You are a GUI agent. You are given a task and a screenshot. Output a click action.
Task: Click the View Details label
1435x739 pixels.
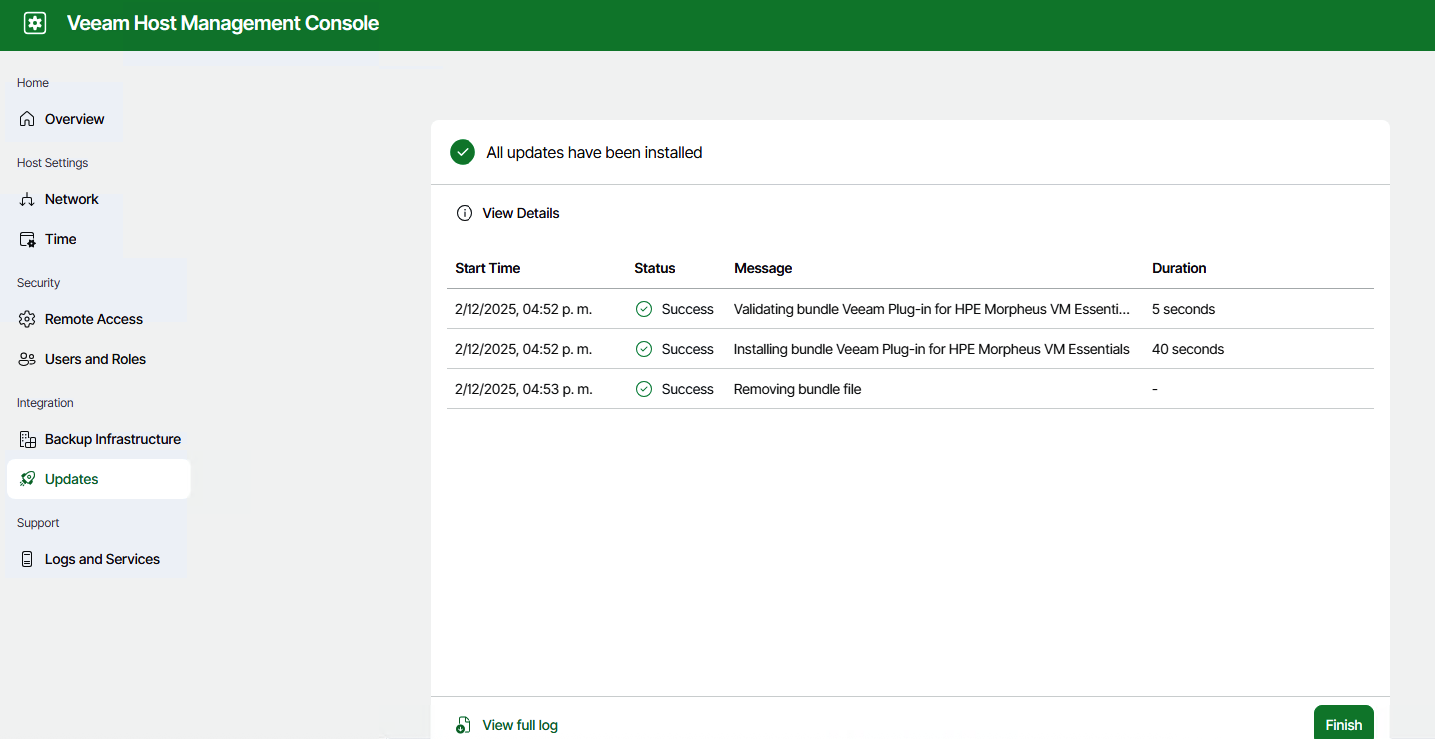(x=521, y=213)
